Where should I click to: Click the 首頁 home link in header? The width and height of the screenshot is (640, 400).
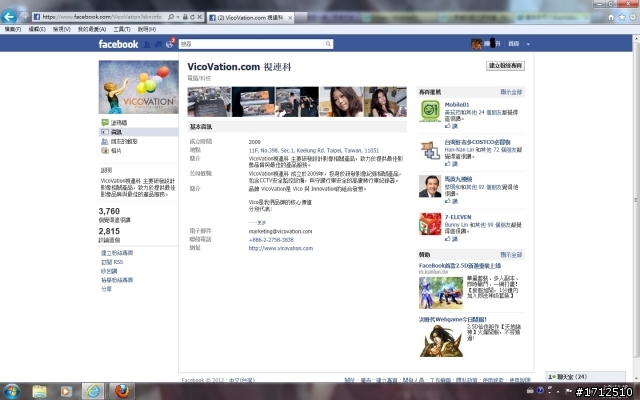[x=514, y=44]
